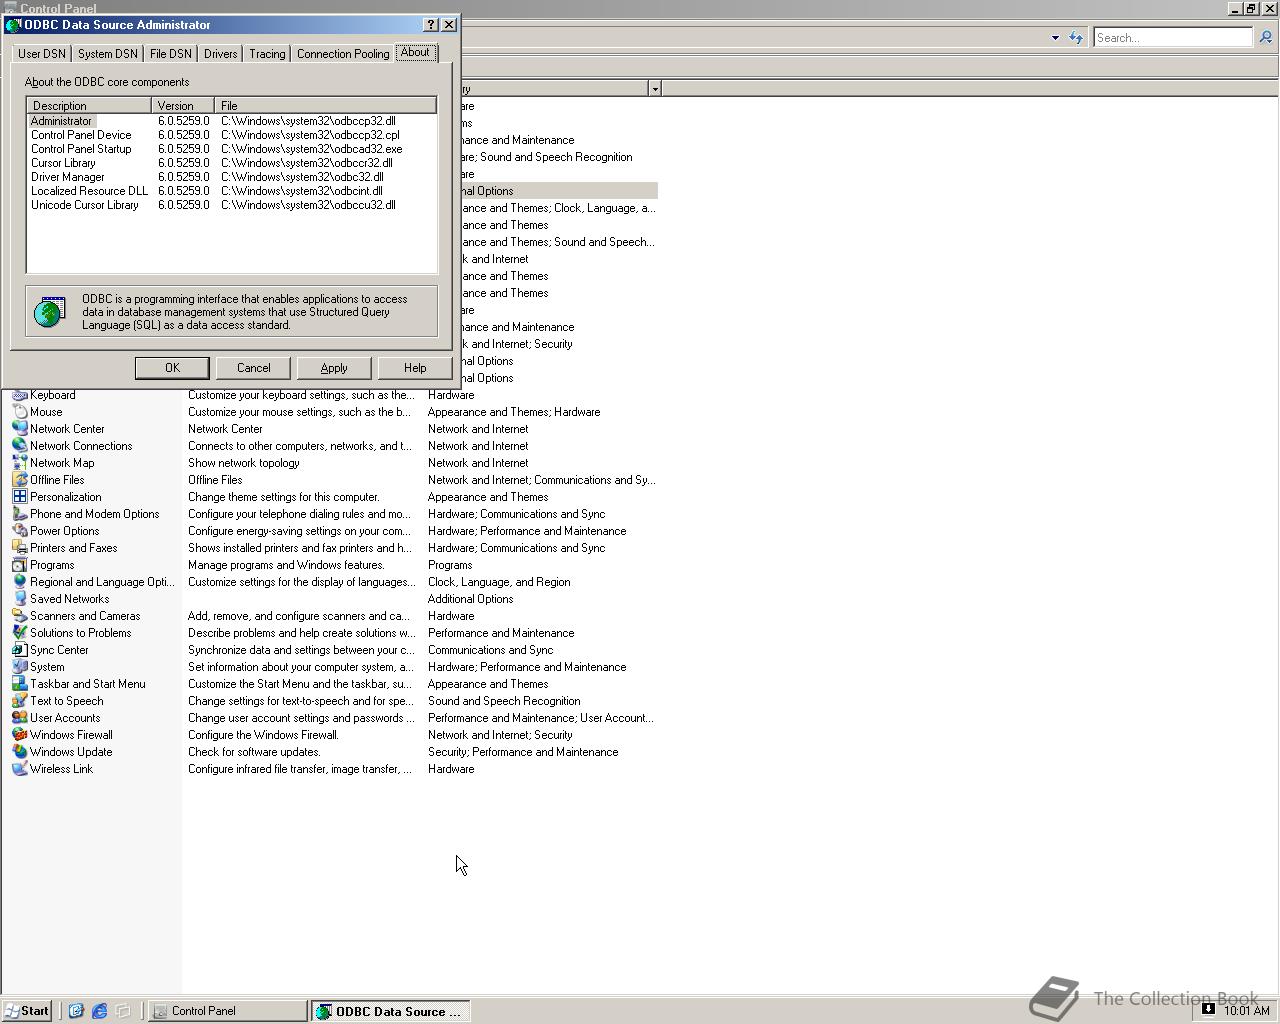Click the system tray download arrow icon
This screenshot has height=1024, width=1280.
coord(1208,1010)
